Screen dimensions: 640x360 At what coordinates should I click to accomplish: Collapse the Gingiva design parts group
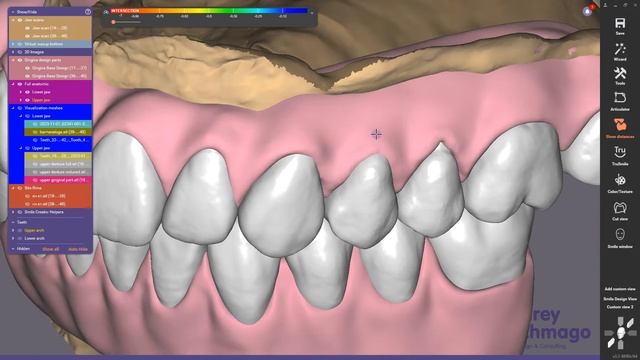(13, 60)
